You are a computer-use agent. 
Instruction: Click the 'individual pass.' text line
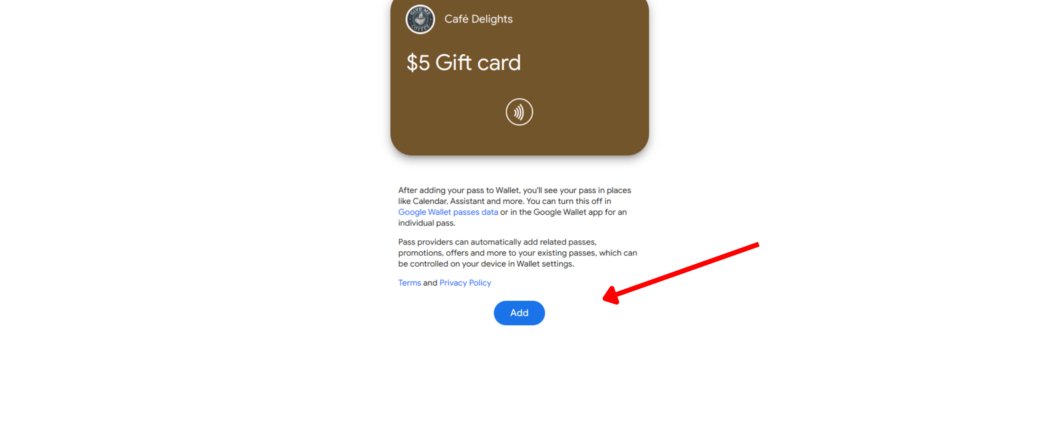(426, 223)
